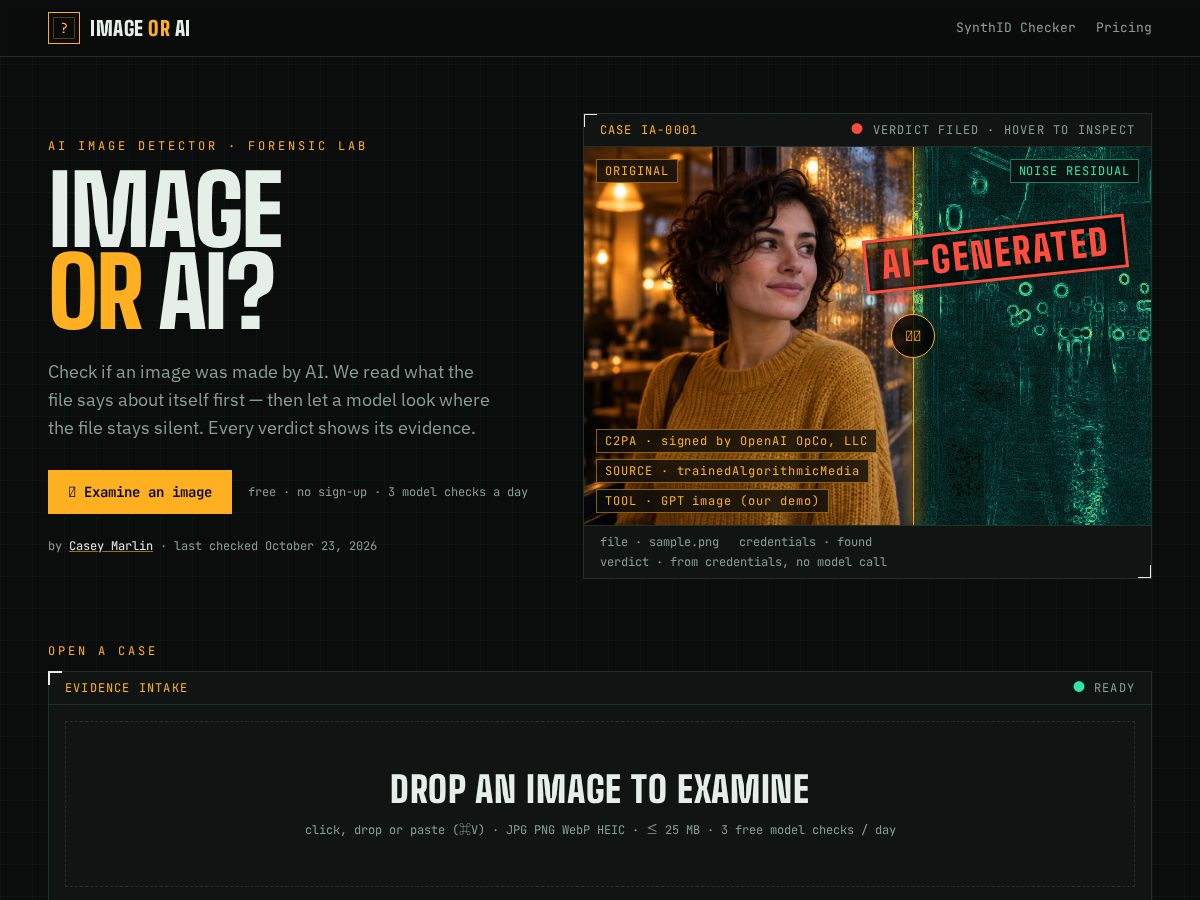The width and height of the screenshot is (1200, 900).
Task: Click AI IMAGE DETECTOR FORENSIC LAB tagline
Action: [x=208, y=146]
